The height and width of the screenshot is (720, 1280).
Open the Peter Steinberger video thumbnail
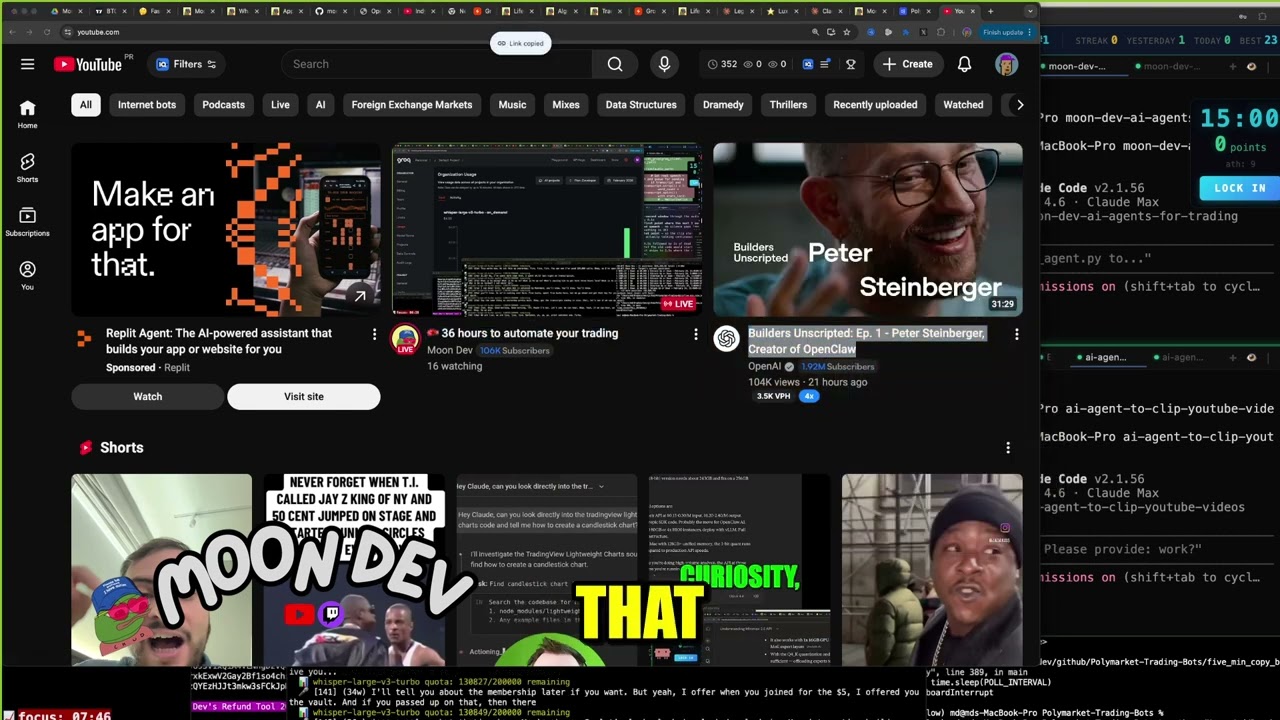(x=868, y=229)
